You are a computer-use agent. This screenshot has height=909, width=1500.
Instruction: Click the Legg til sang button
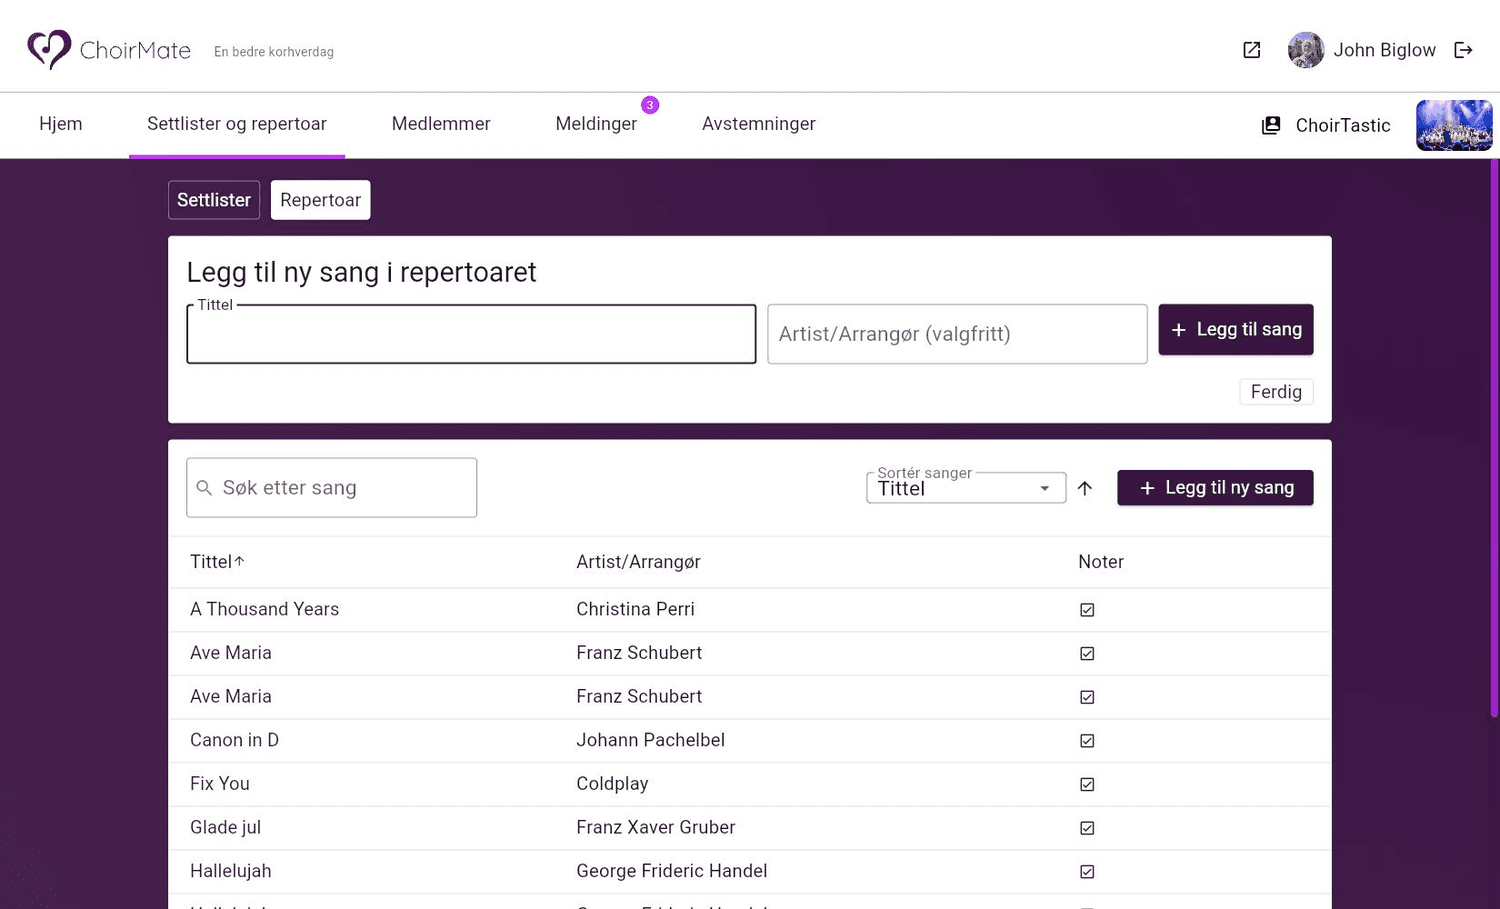pos(1236,329)
